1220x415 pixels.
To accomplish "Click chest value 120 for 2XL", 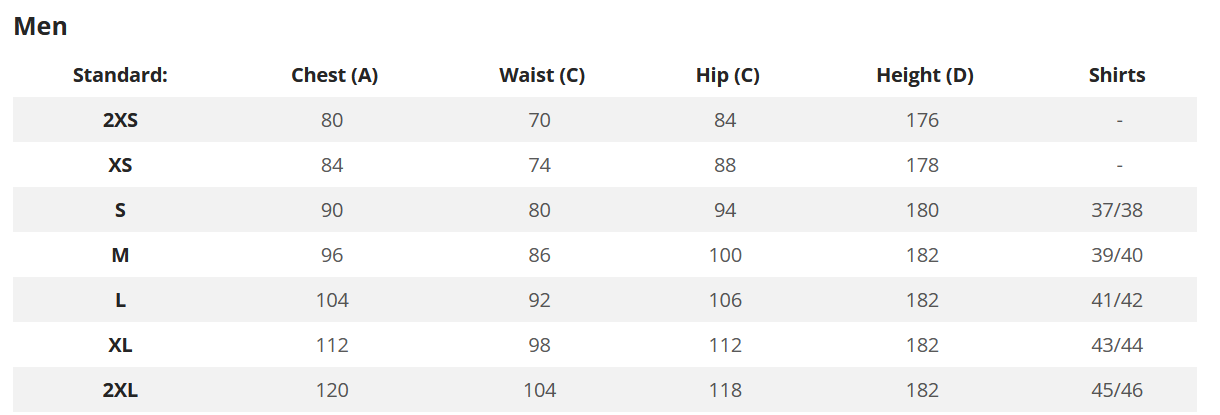I will 332,390.
